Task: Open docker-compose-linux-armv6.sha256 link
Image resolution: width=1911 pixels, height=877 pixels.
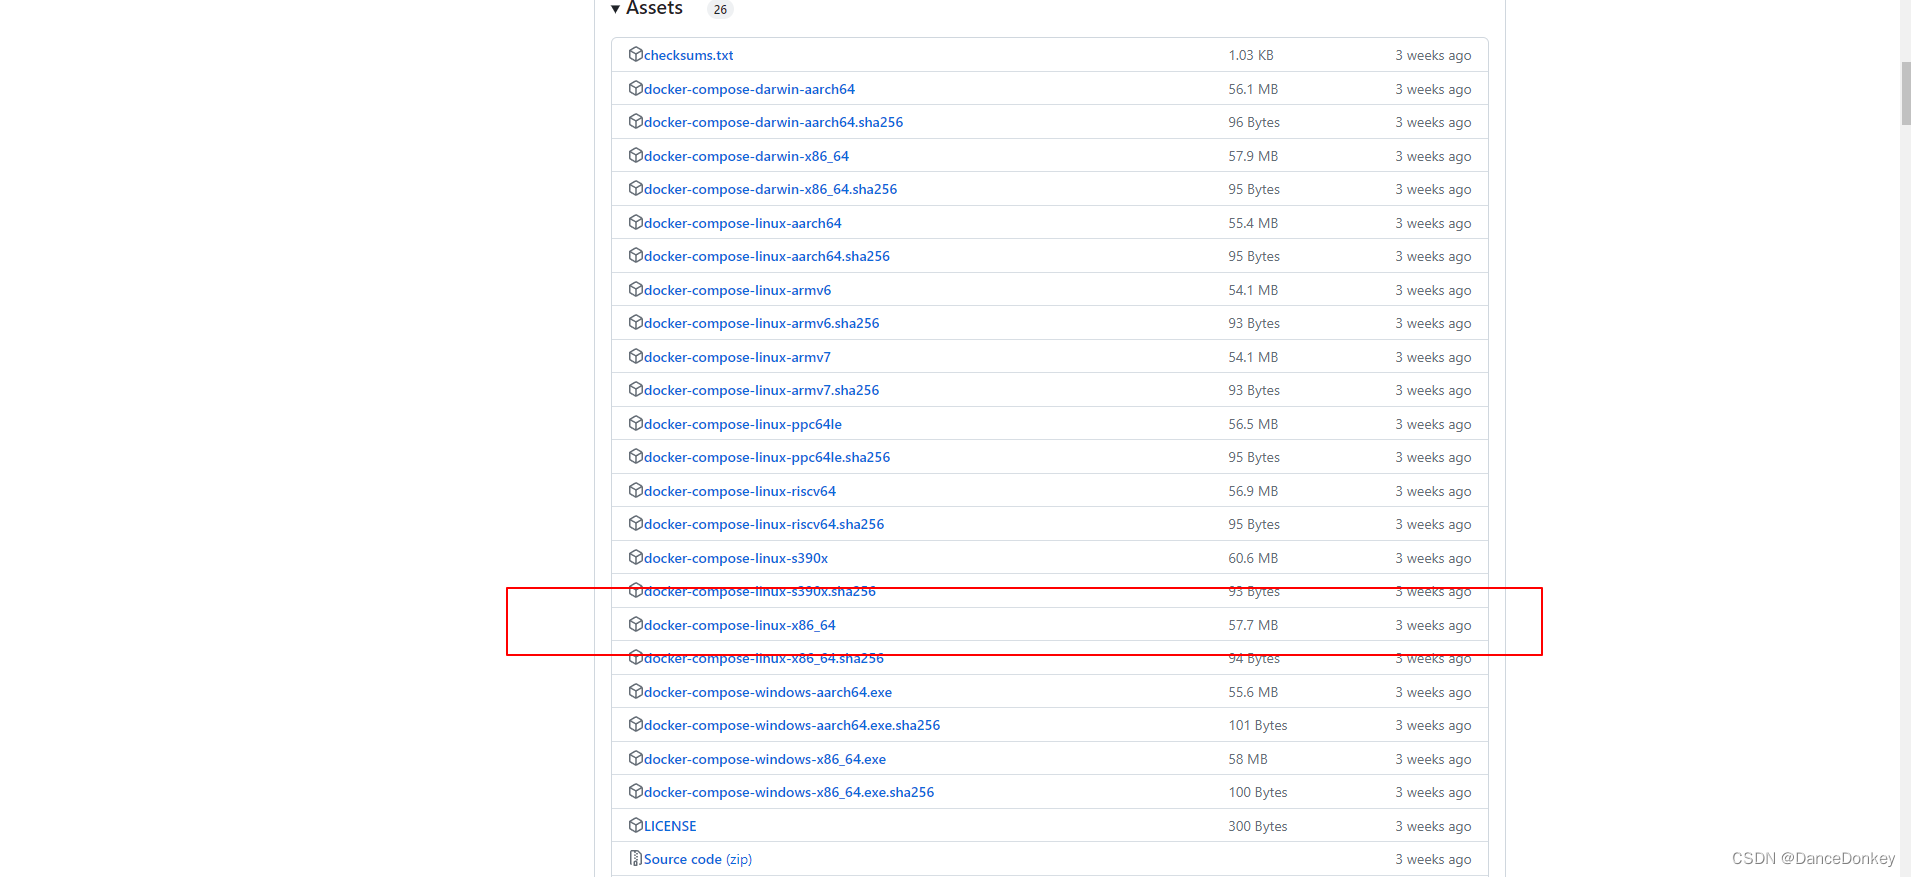Action: click(761, 323)
